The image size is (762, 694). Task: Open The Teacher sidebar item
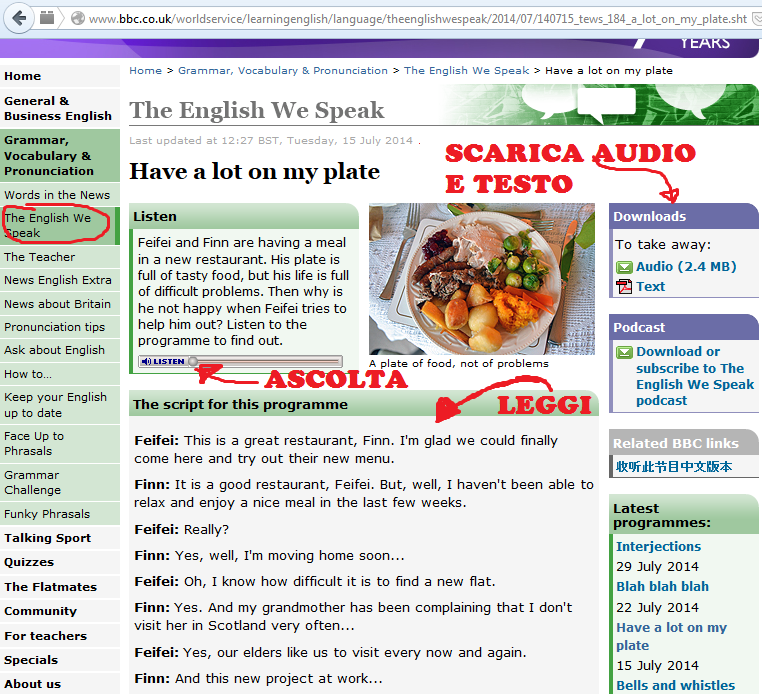(60, 257)
